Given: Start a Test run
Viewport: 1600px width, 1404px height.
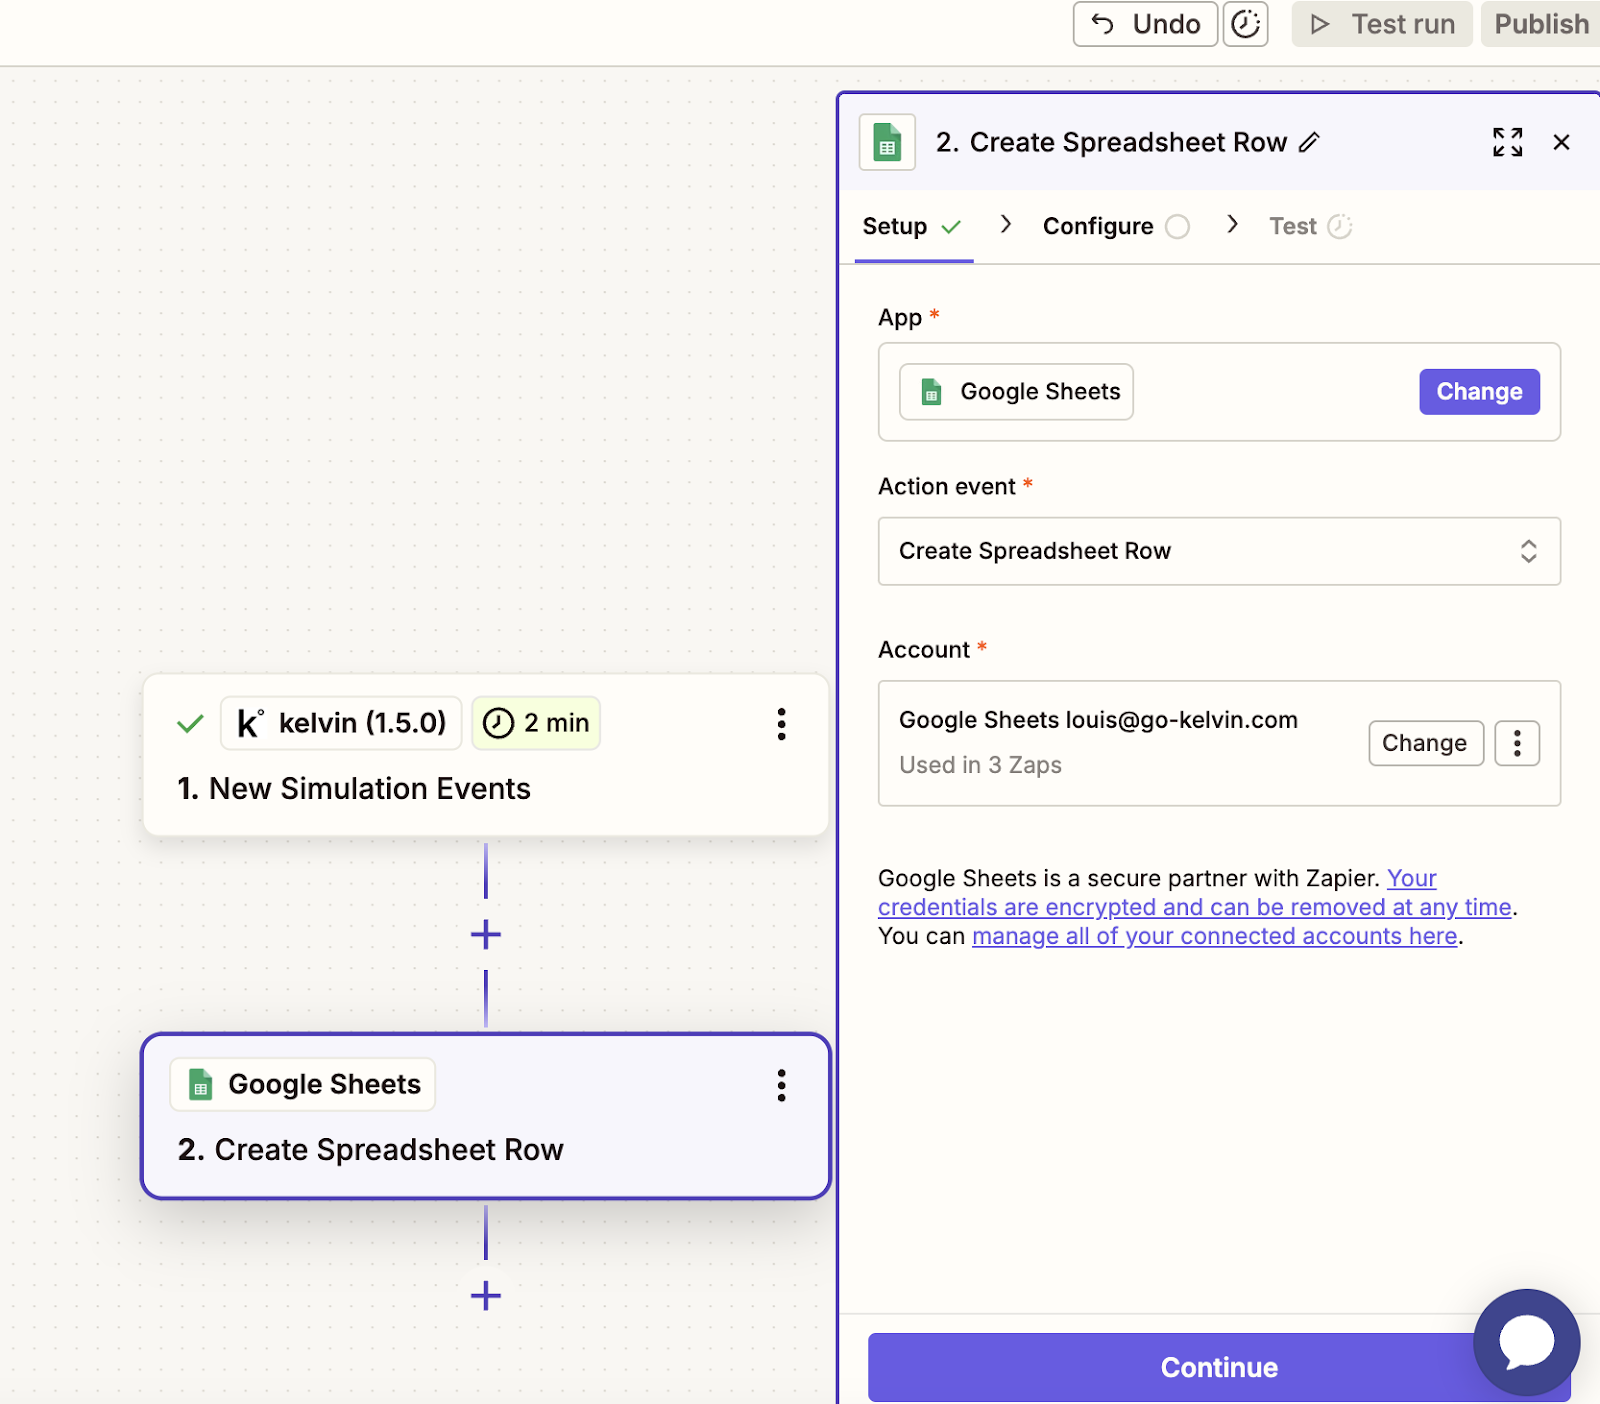Looking at the screenshot, I should 1382,24.
